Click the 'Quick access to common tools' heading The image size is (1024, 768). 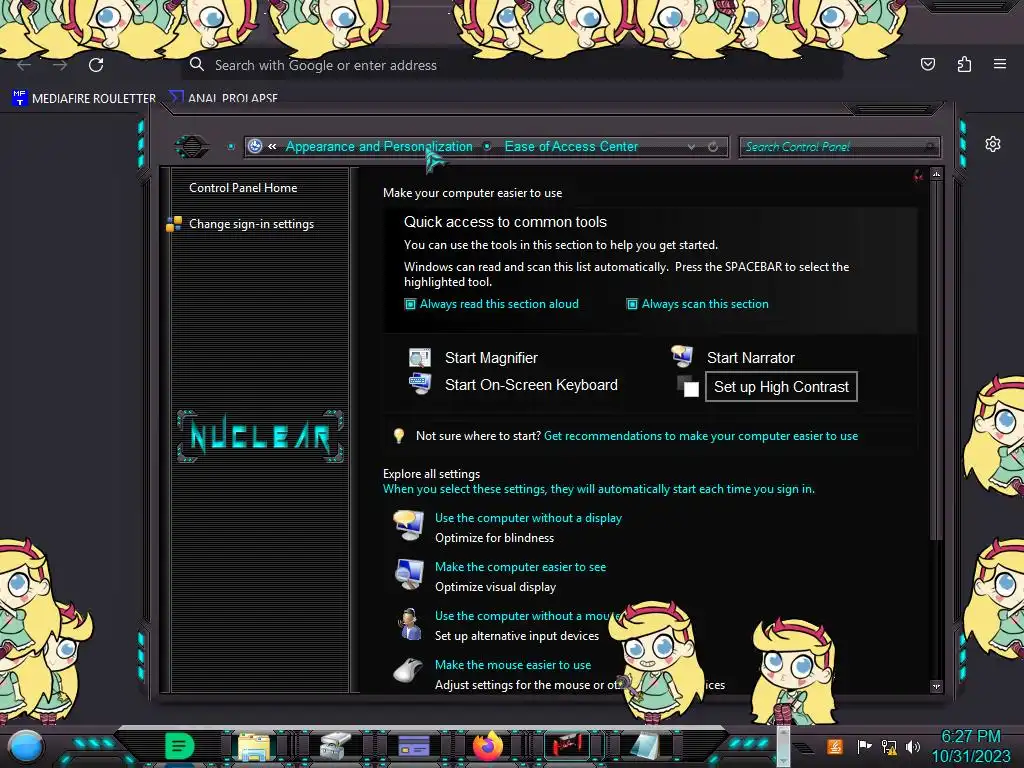505,222
